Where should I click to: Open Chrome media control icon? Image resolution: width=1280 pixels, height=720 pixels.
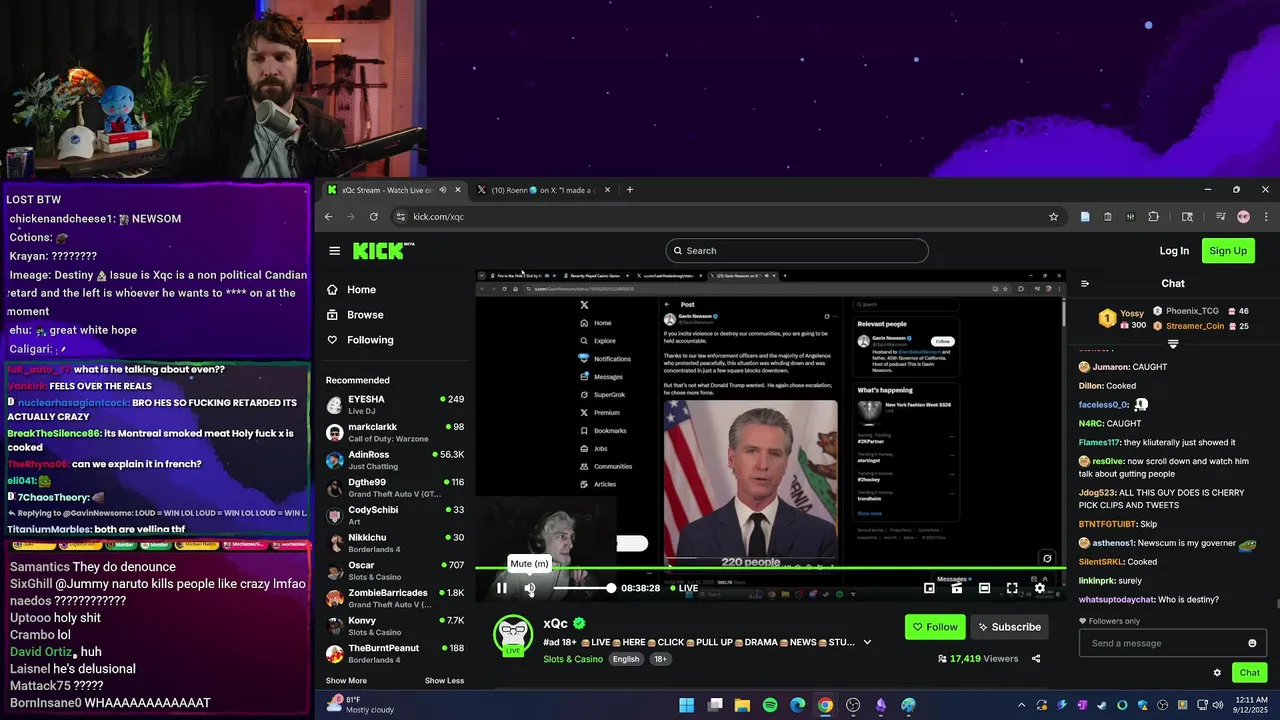coord(1221,217)
